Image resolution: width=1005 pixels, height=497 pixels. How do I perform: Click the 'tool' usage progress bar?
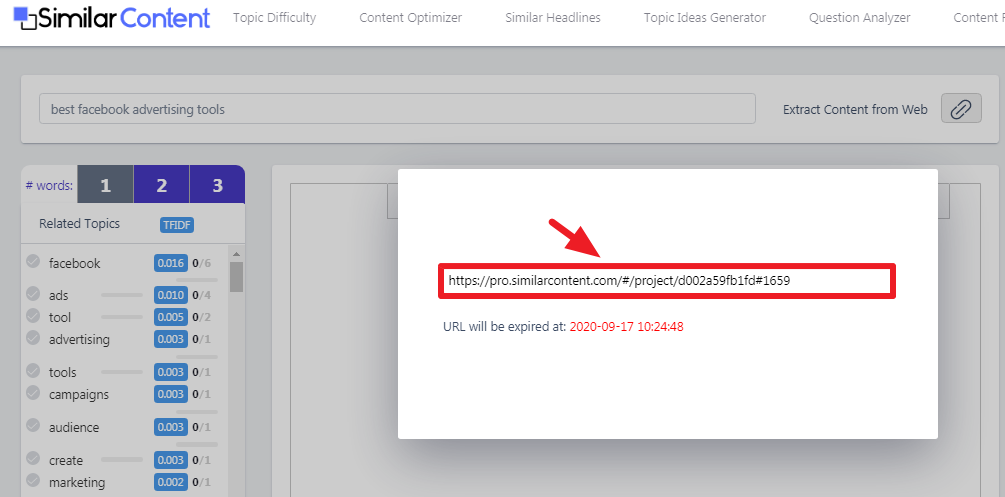tap(122, 317)
